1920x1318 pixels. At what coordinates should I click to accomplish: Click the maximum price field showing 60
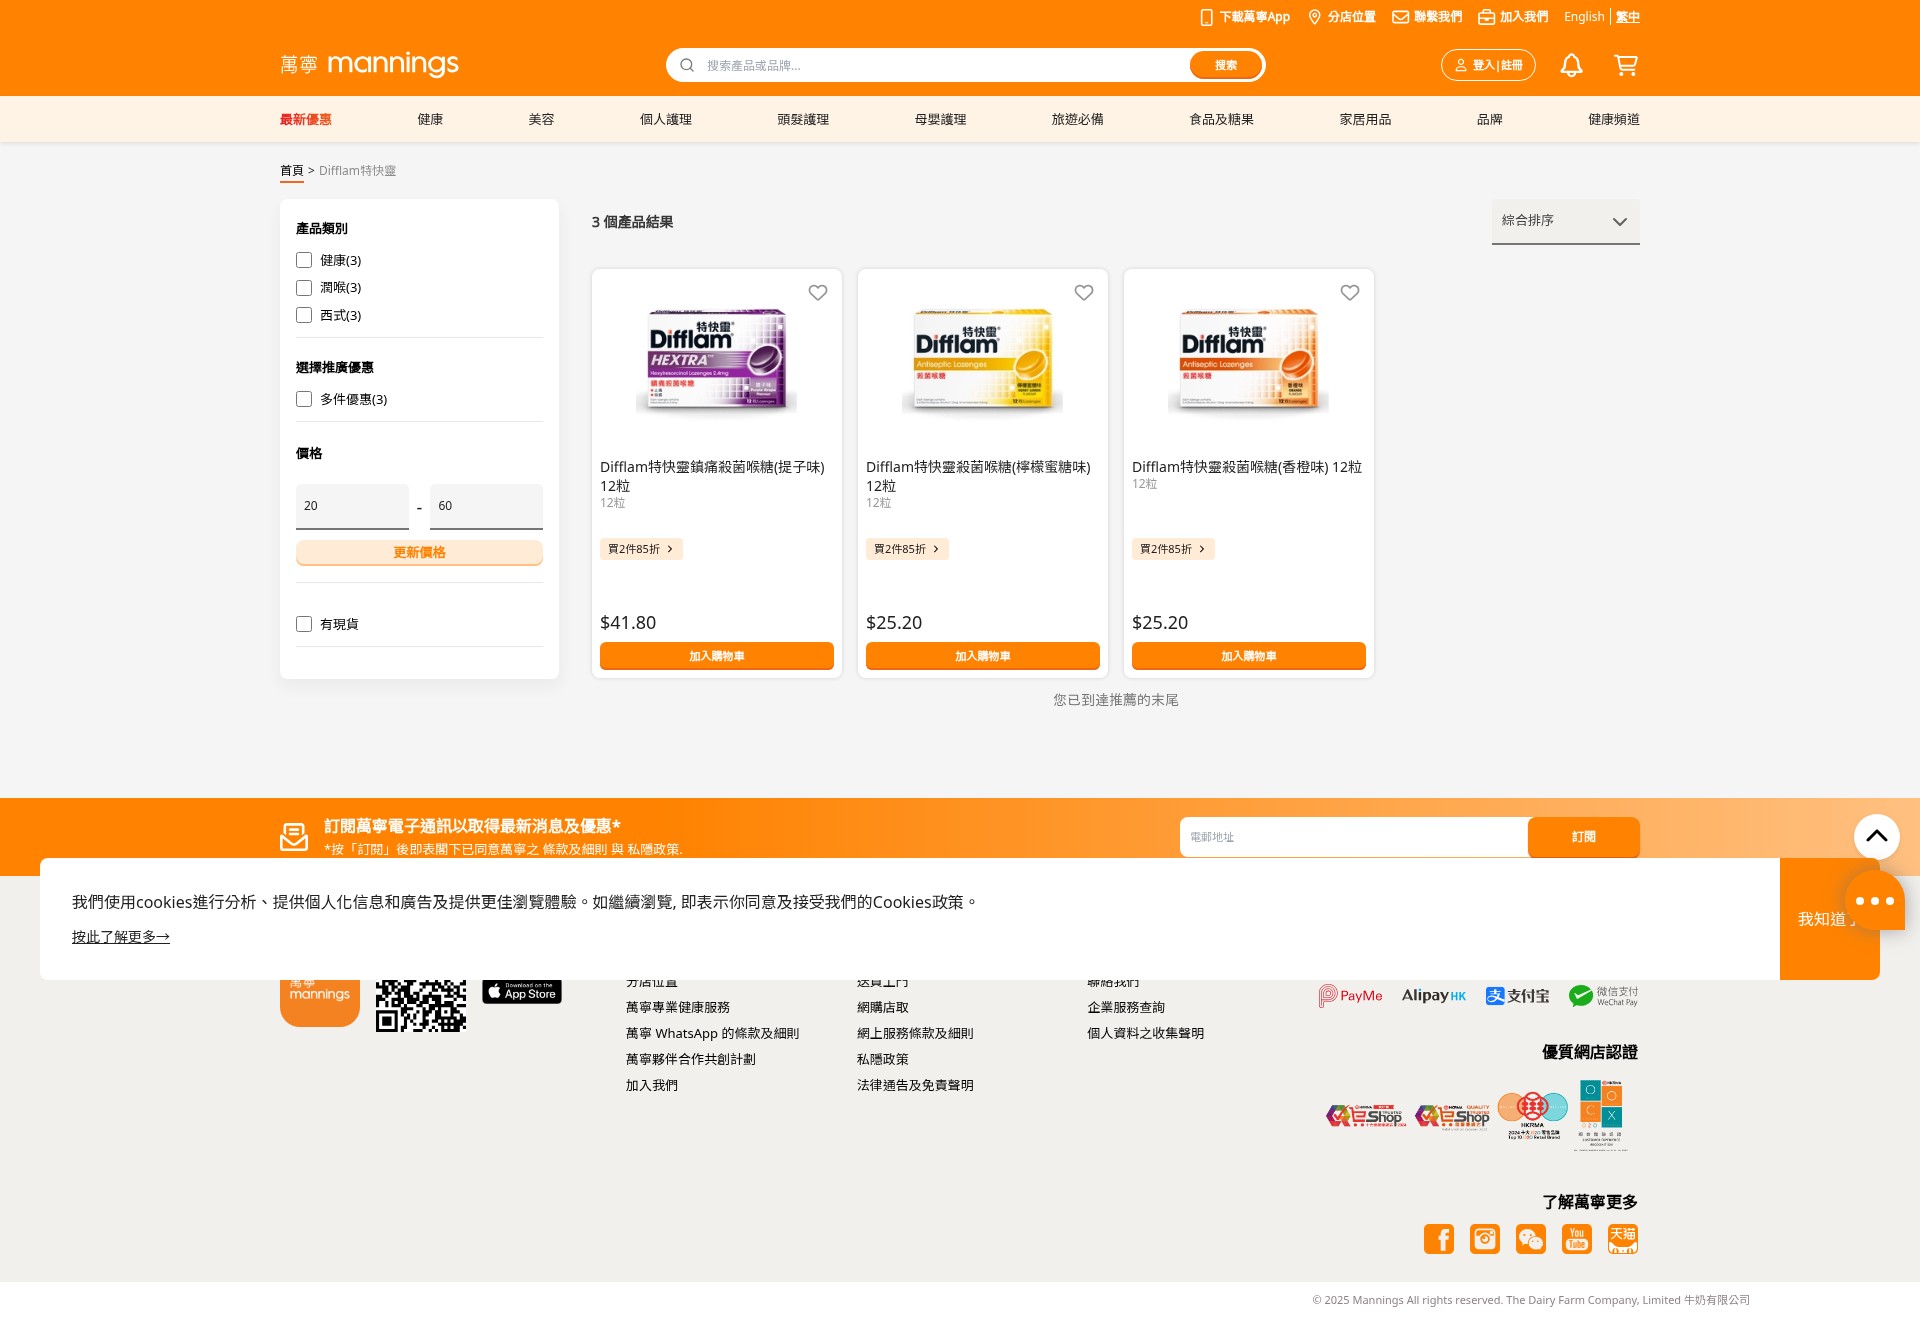(486, 506)
